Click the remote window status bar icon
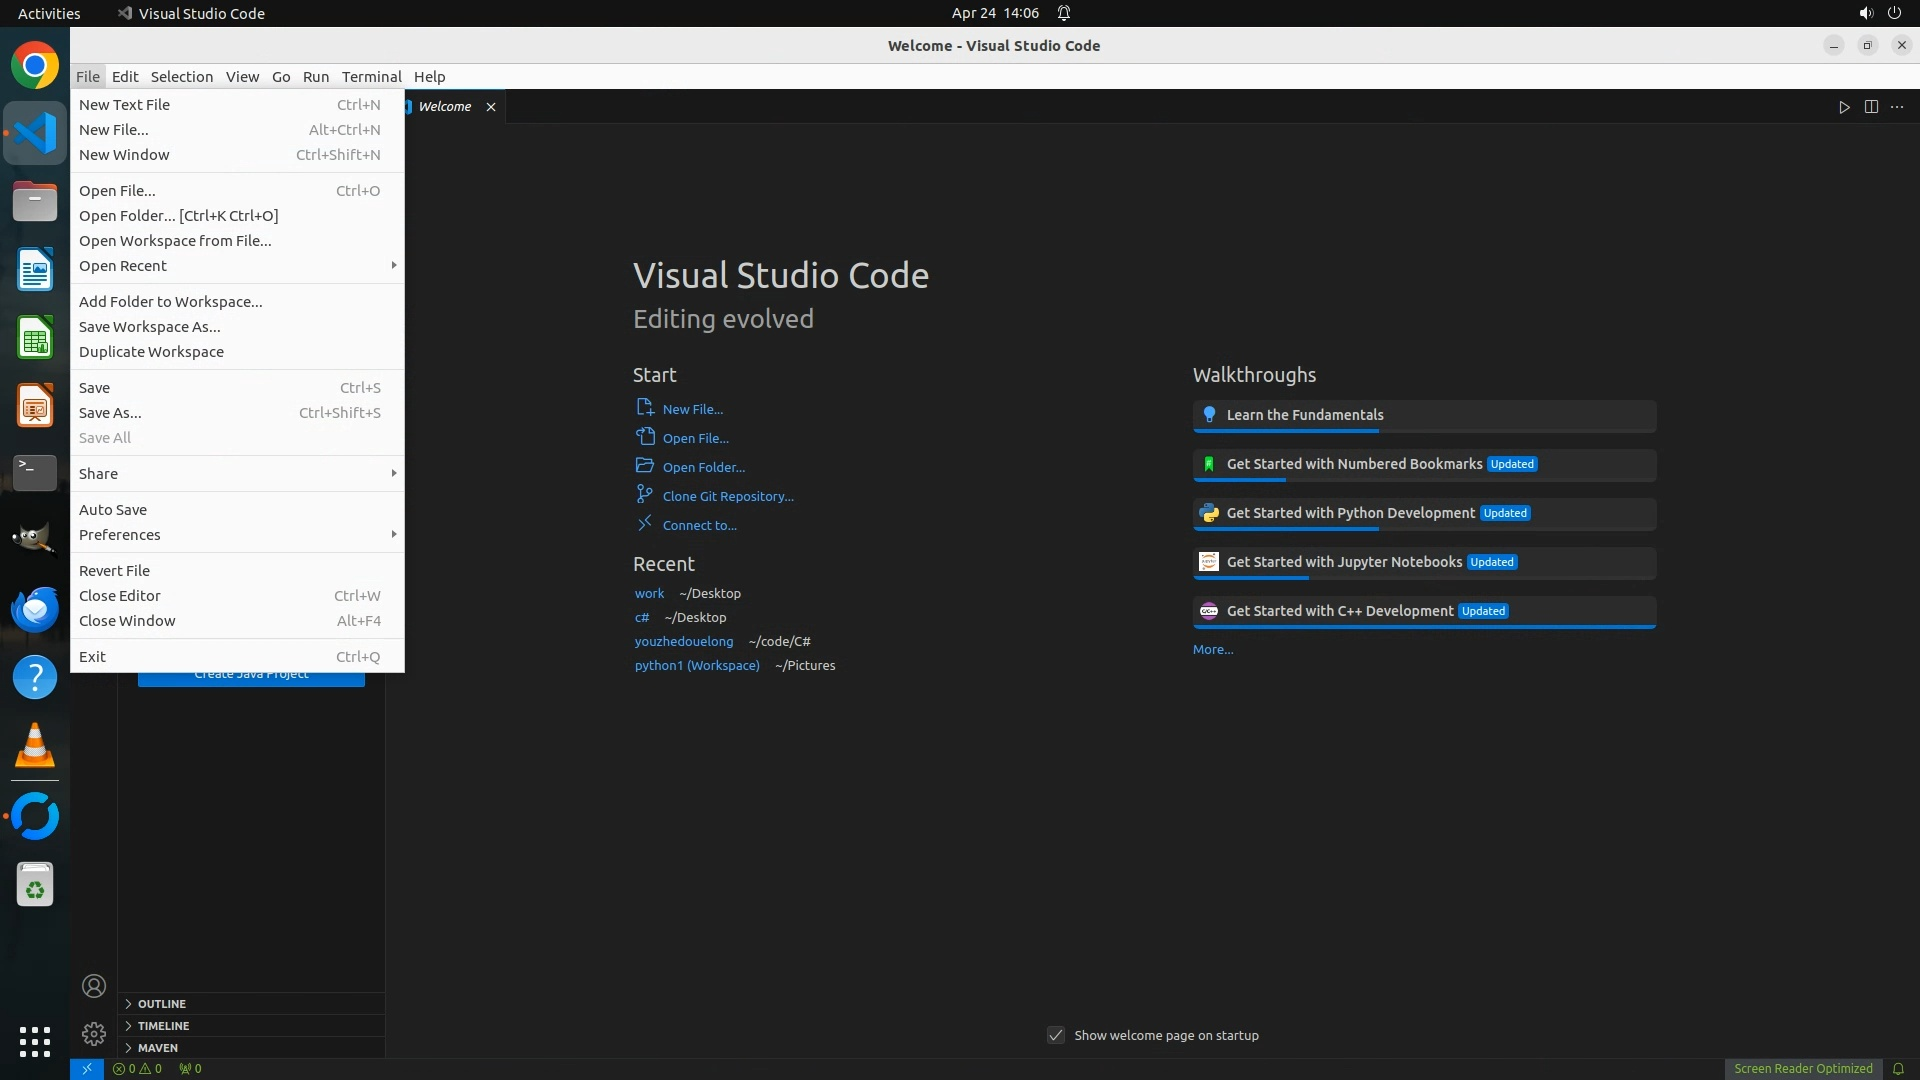Screen dimensions: 1920x1080 point(87,1069)
